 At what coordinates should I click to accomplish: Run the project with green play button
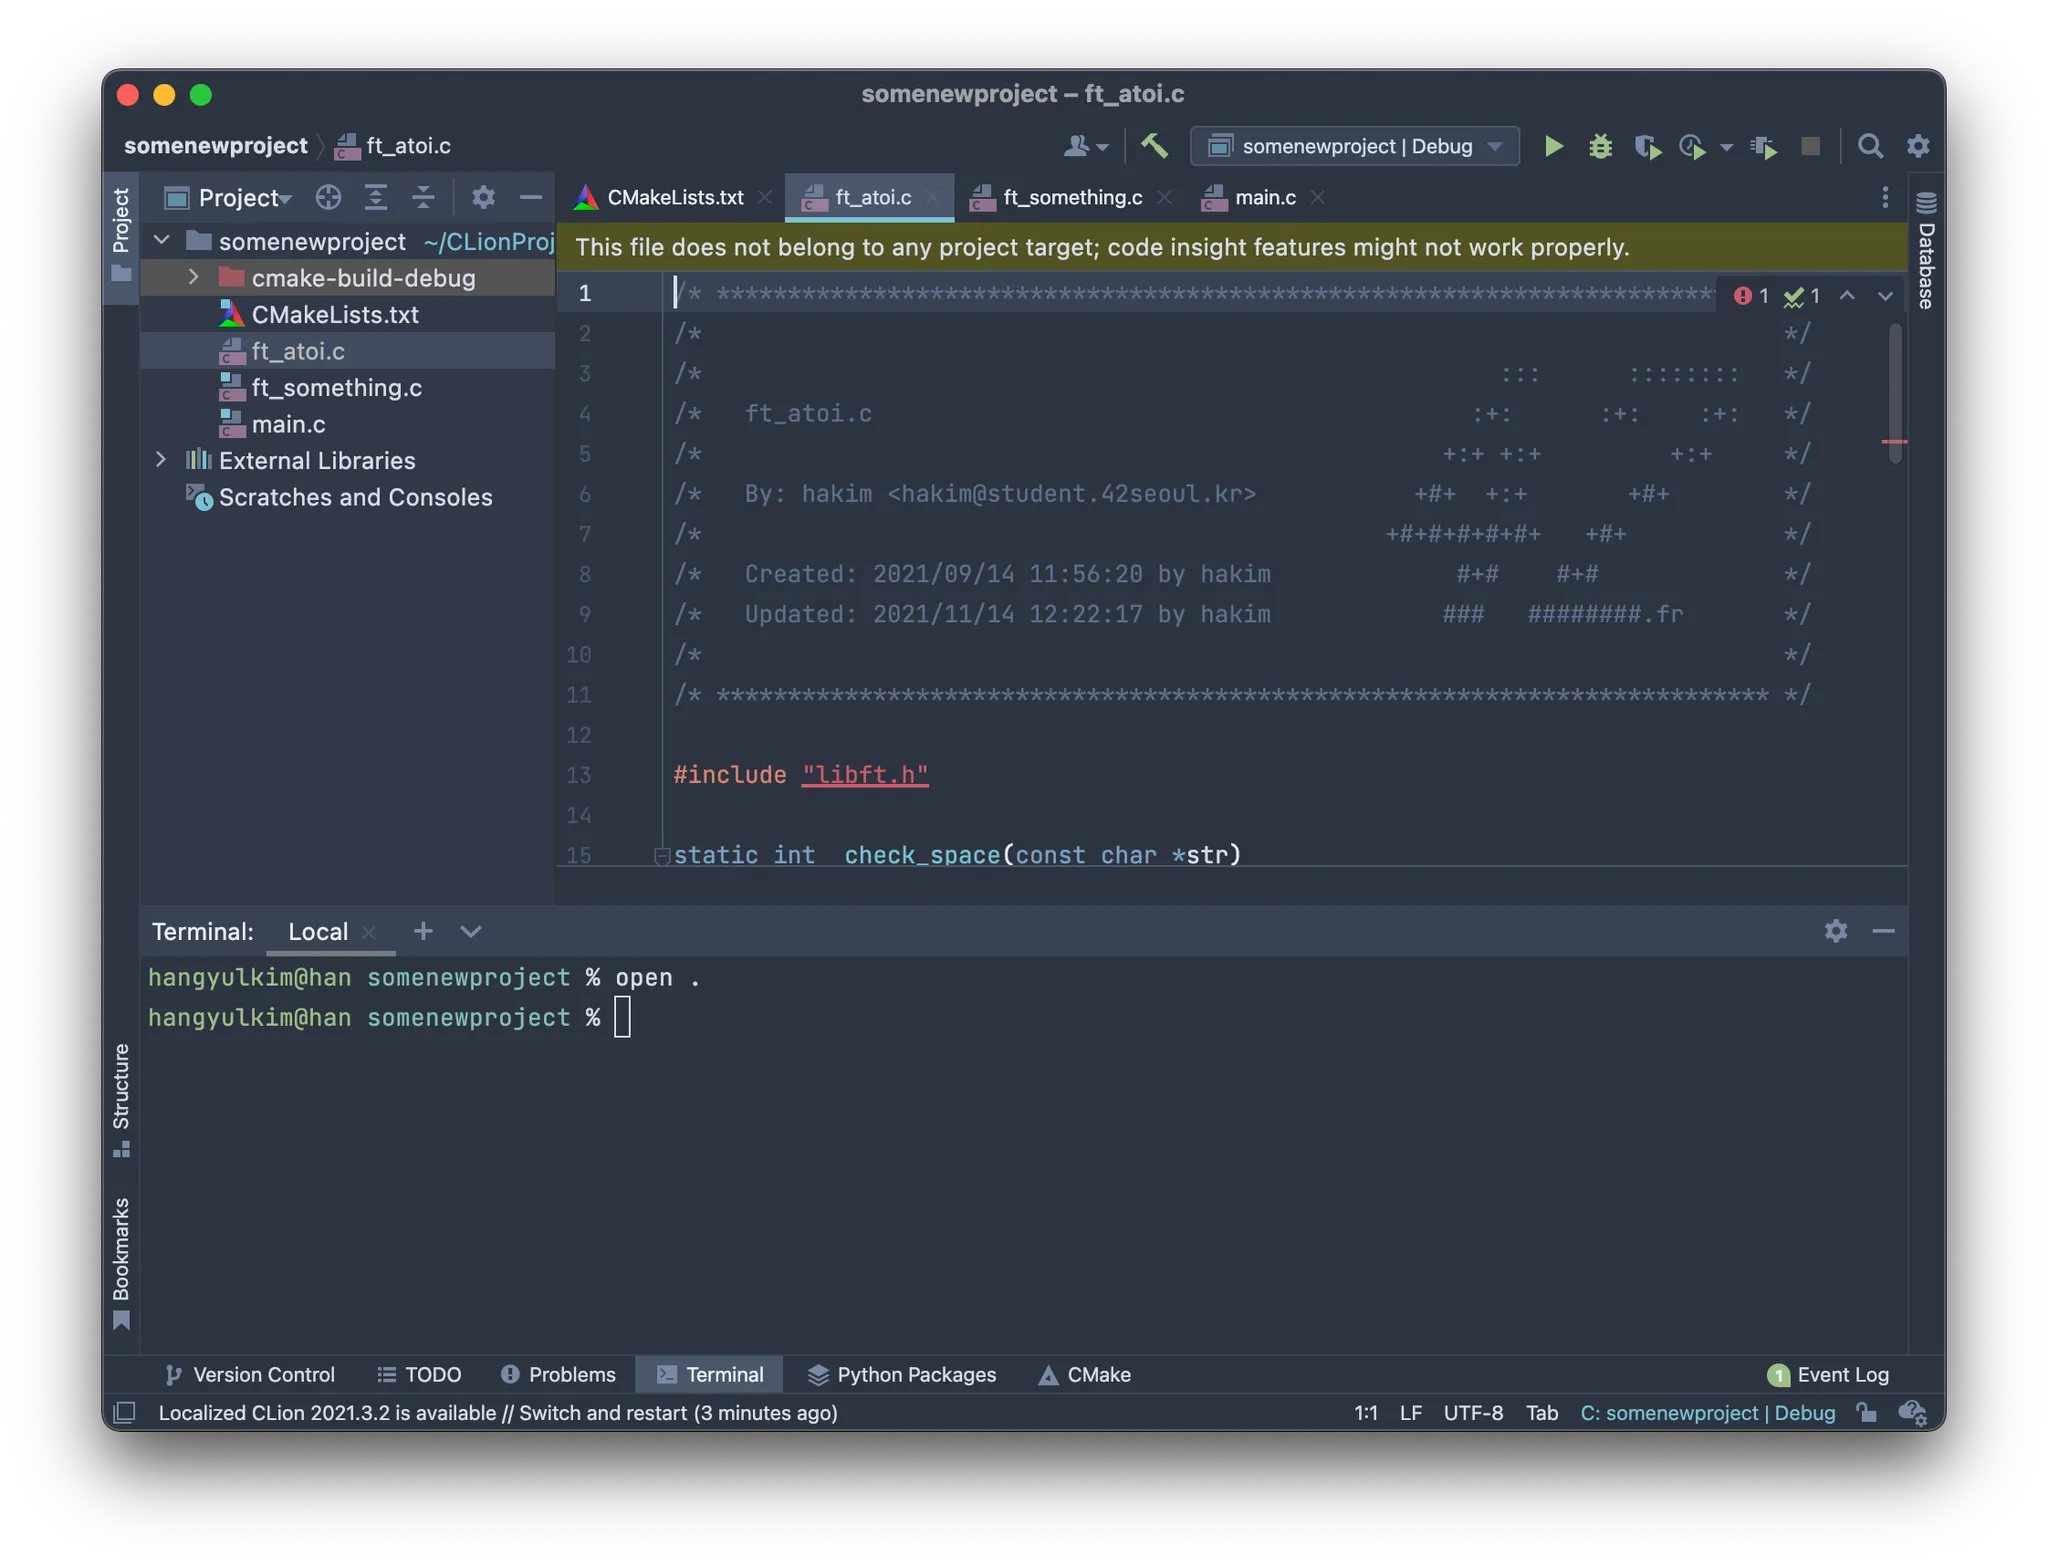(1553, 146)
